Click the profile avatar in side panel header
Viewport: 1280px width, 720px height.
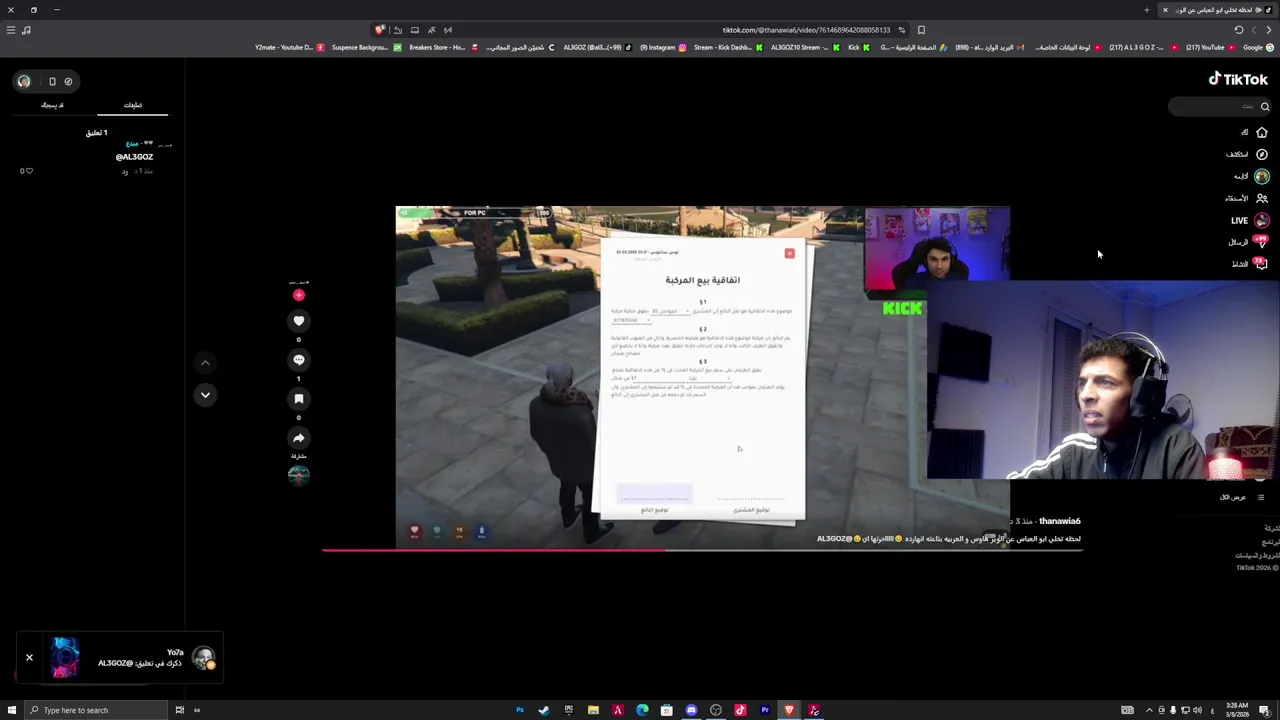click(24, 81)
